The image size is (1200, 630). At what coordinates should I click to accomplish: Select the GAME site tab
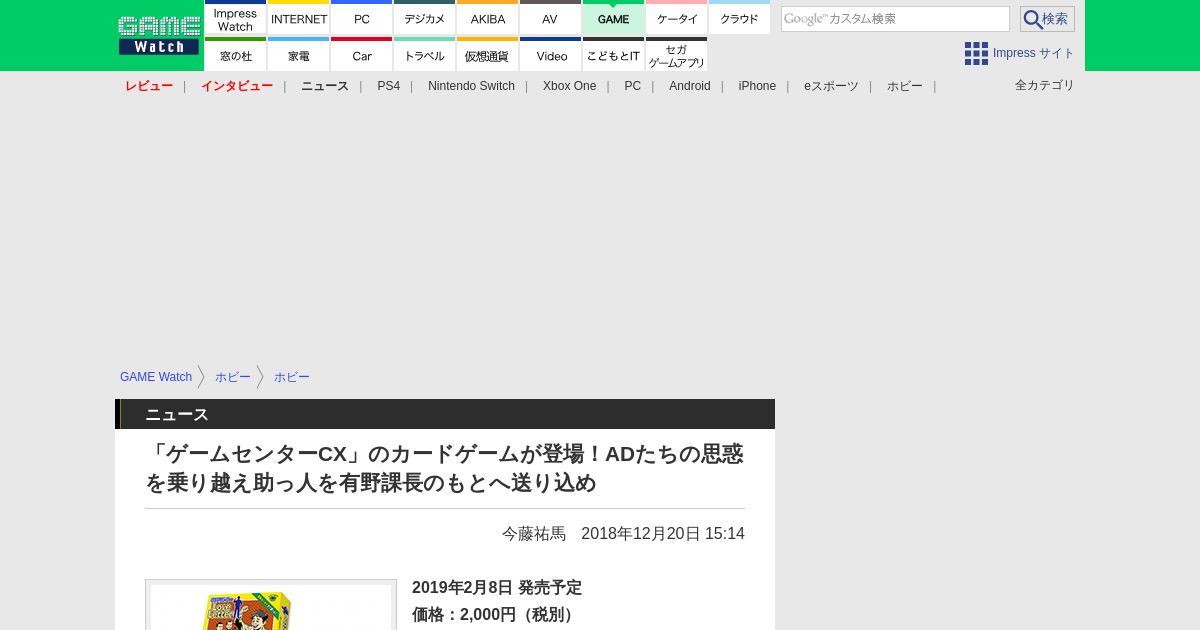(x=613, y=17)
